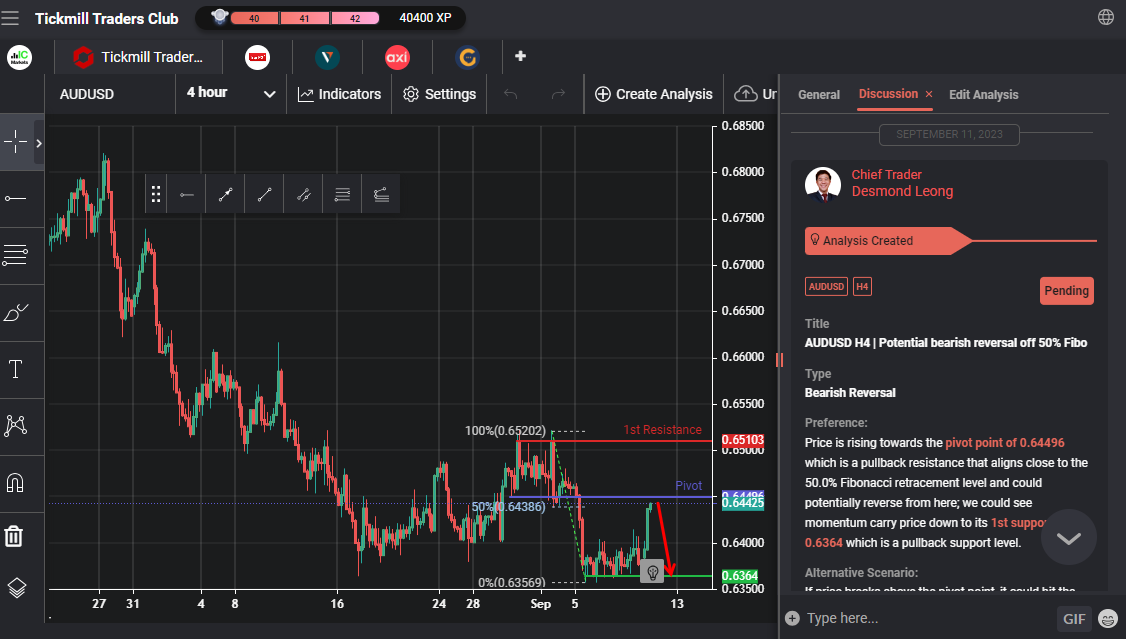
Task: Pick the horizontal ray tool in floating toolbar
Action: (187, 194)
